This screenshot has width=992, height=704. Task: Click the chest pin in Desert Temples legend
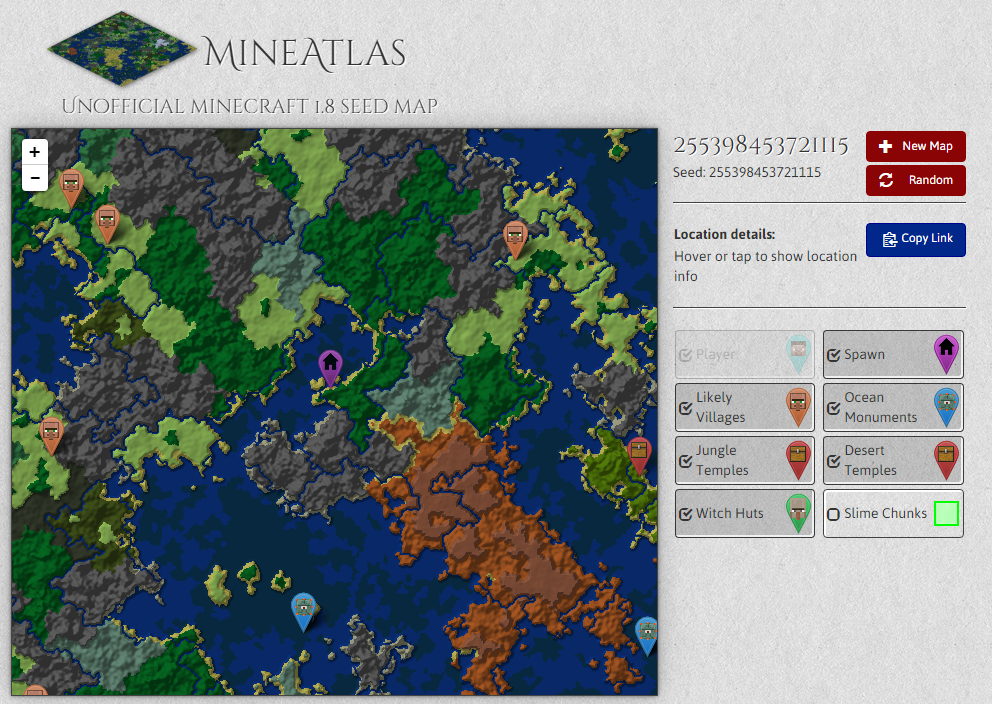(946, 460)
